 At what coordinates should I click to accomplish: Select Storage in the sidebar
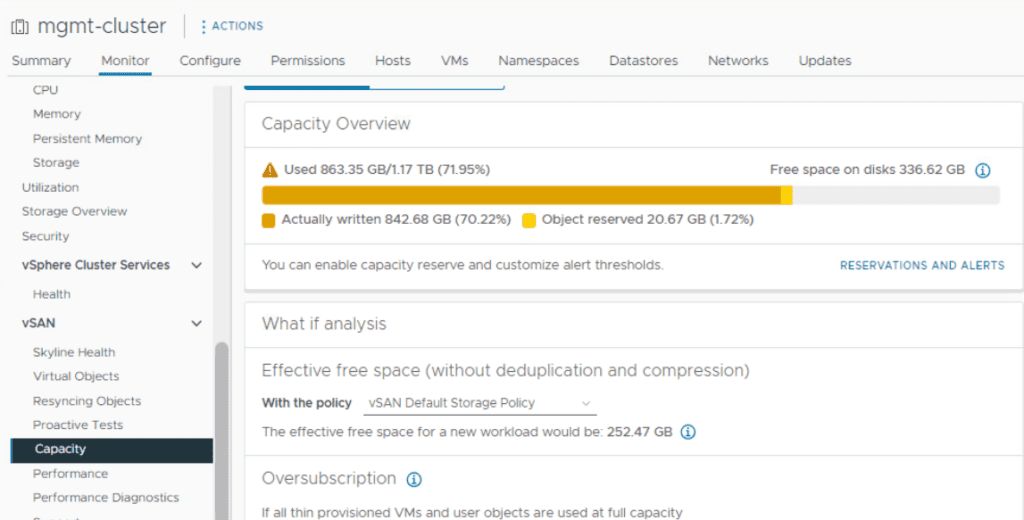click(x=56, y=163)
